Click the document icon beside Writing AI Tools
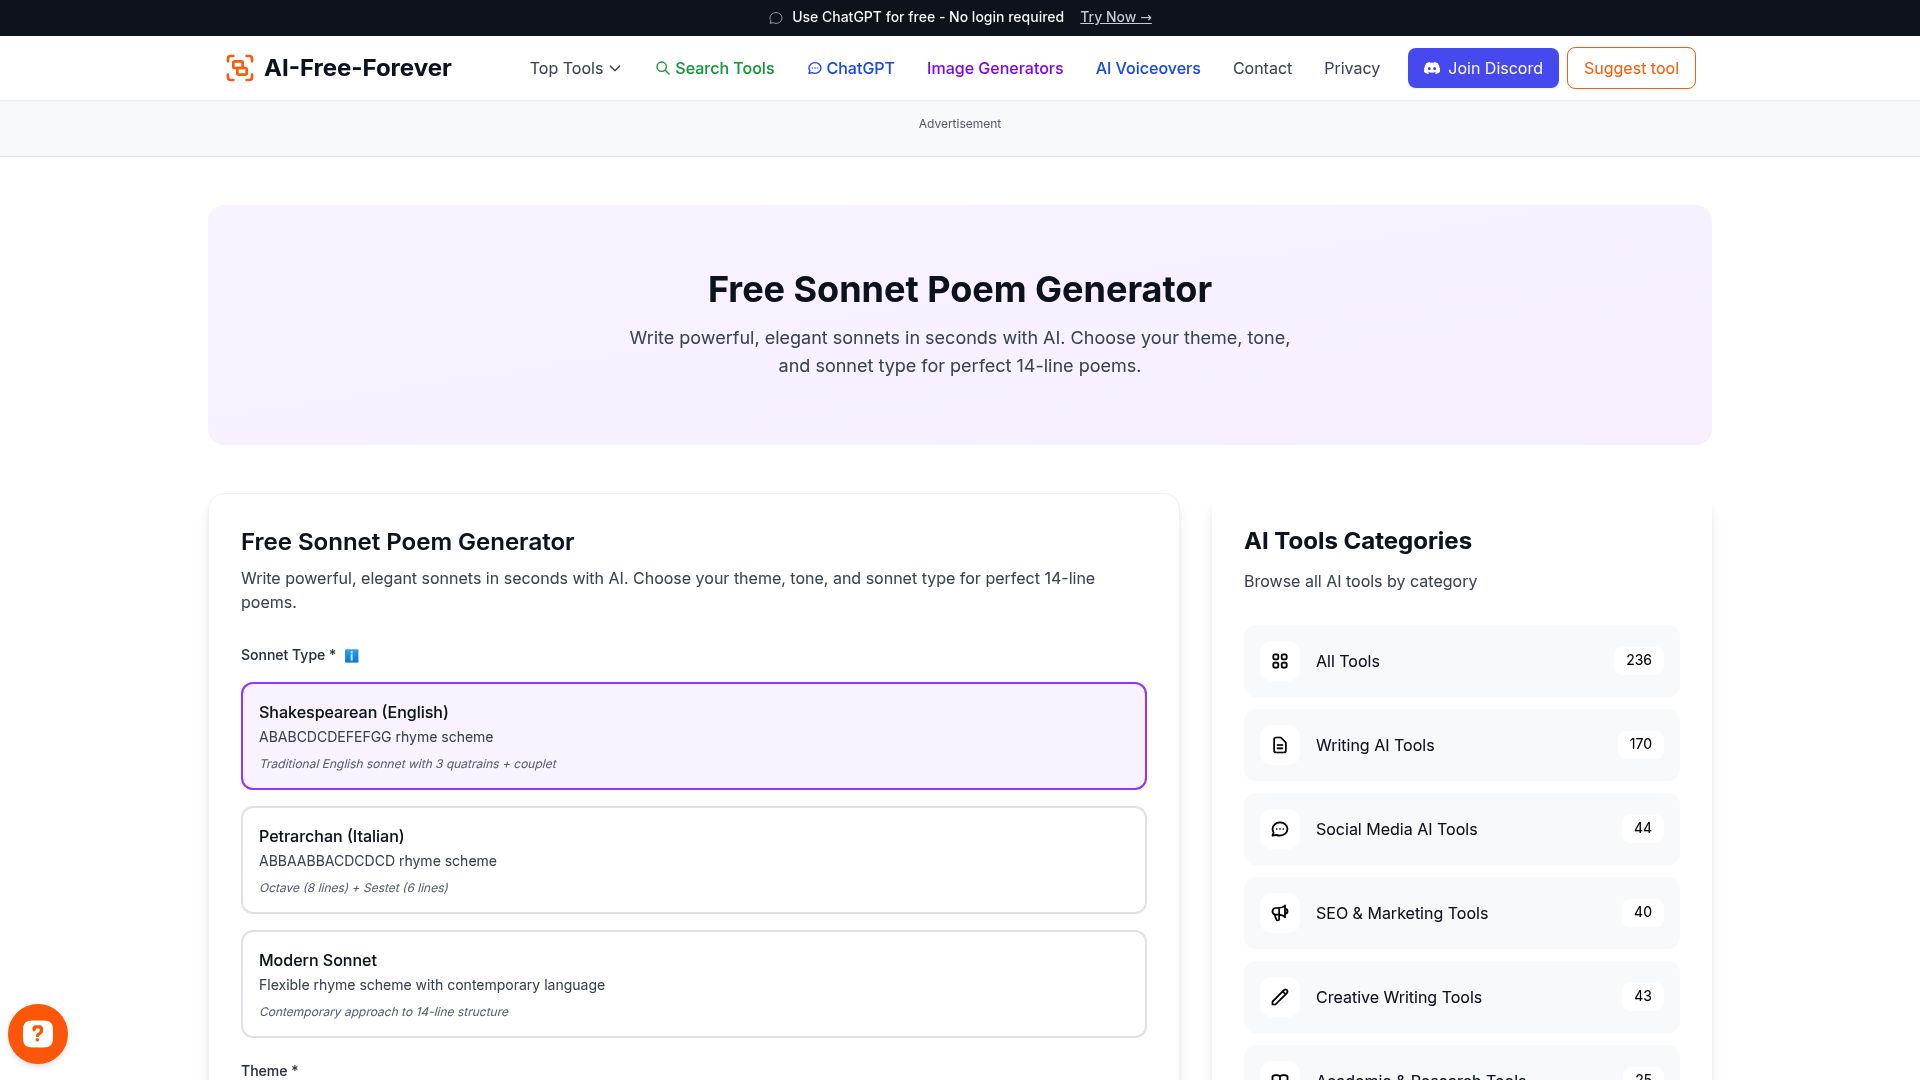The height and width of the screenshot is (1080, 1920). (x=1279, y=745)
